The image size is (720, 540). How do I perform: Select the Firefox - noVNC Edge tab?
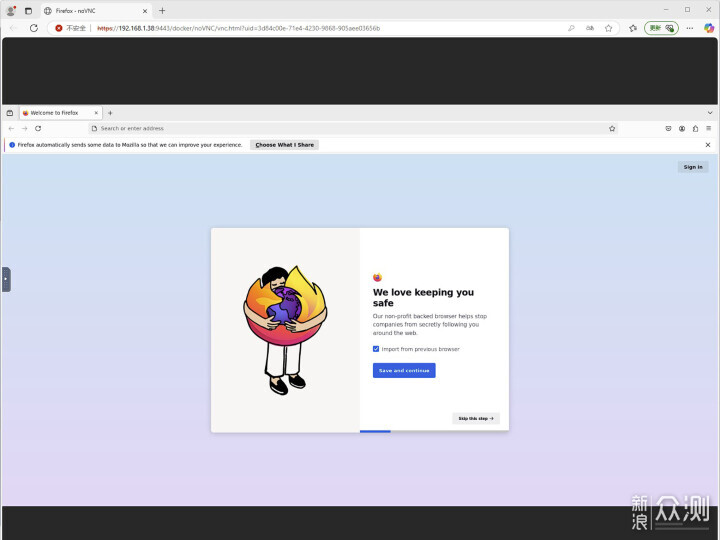point(96,11)
